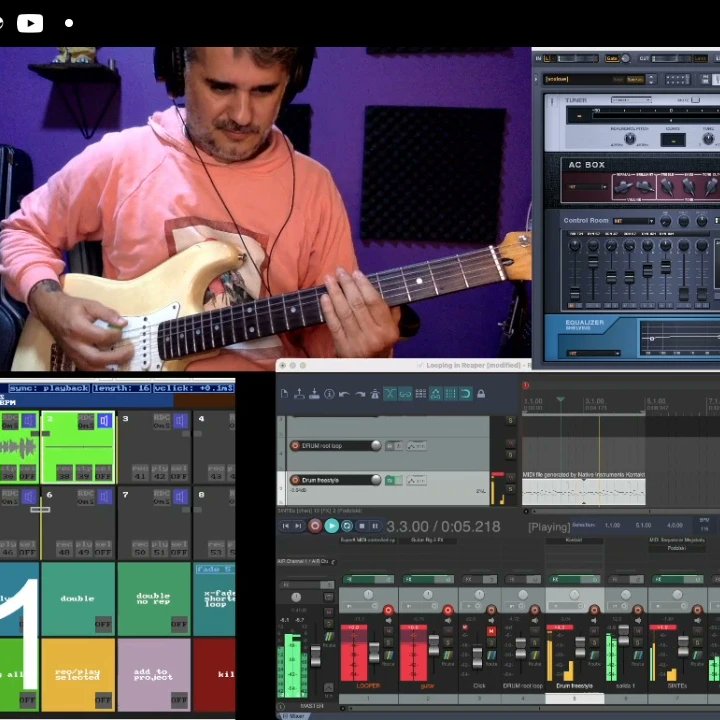Toggle envelope points move-with-items icon
Image resolution: width=720 pixels, height=720 pixels.
coord(435,394)
